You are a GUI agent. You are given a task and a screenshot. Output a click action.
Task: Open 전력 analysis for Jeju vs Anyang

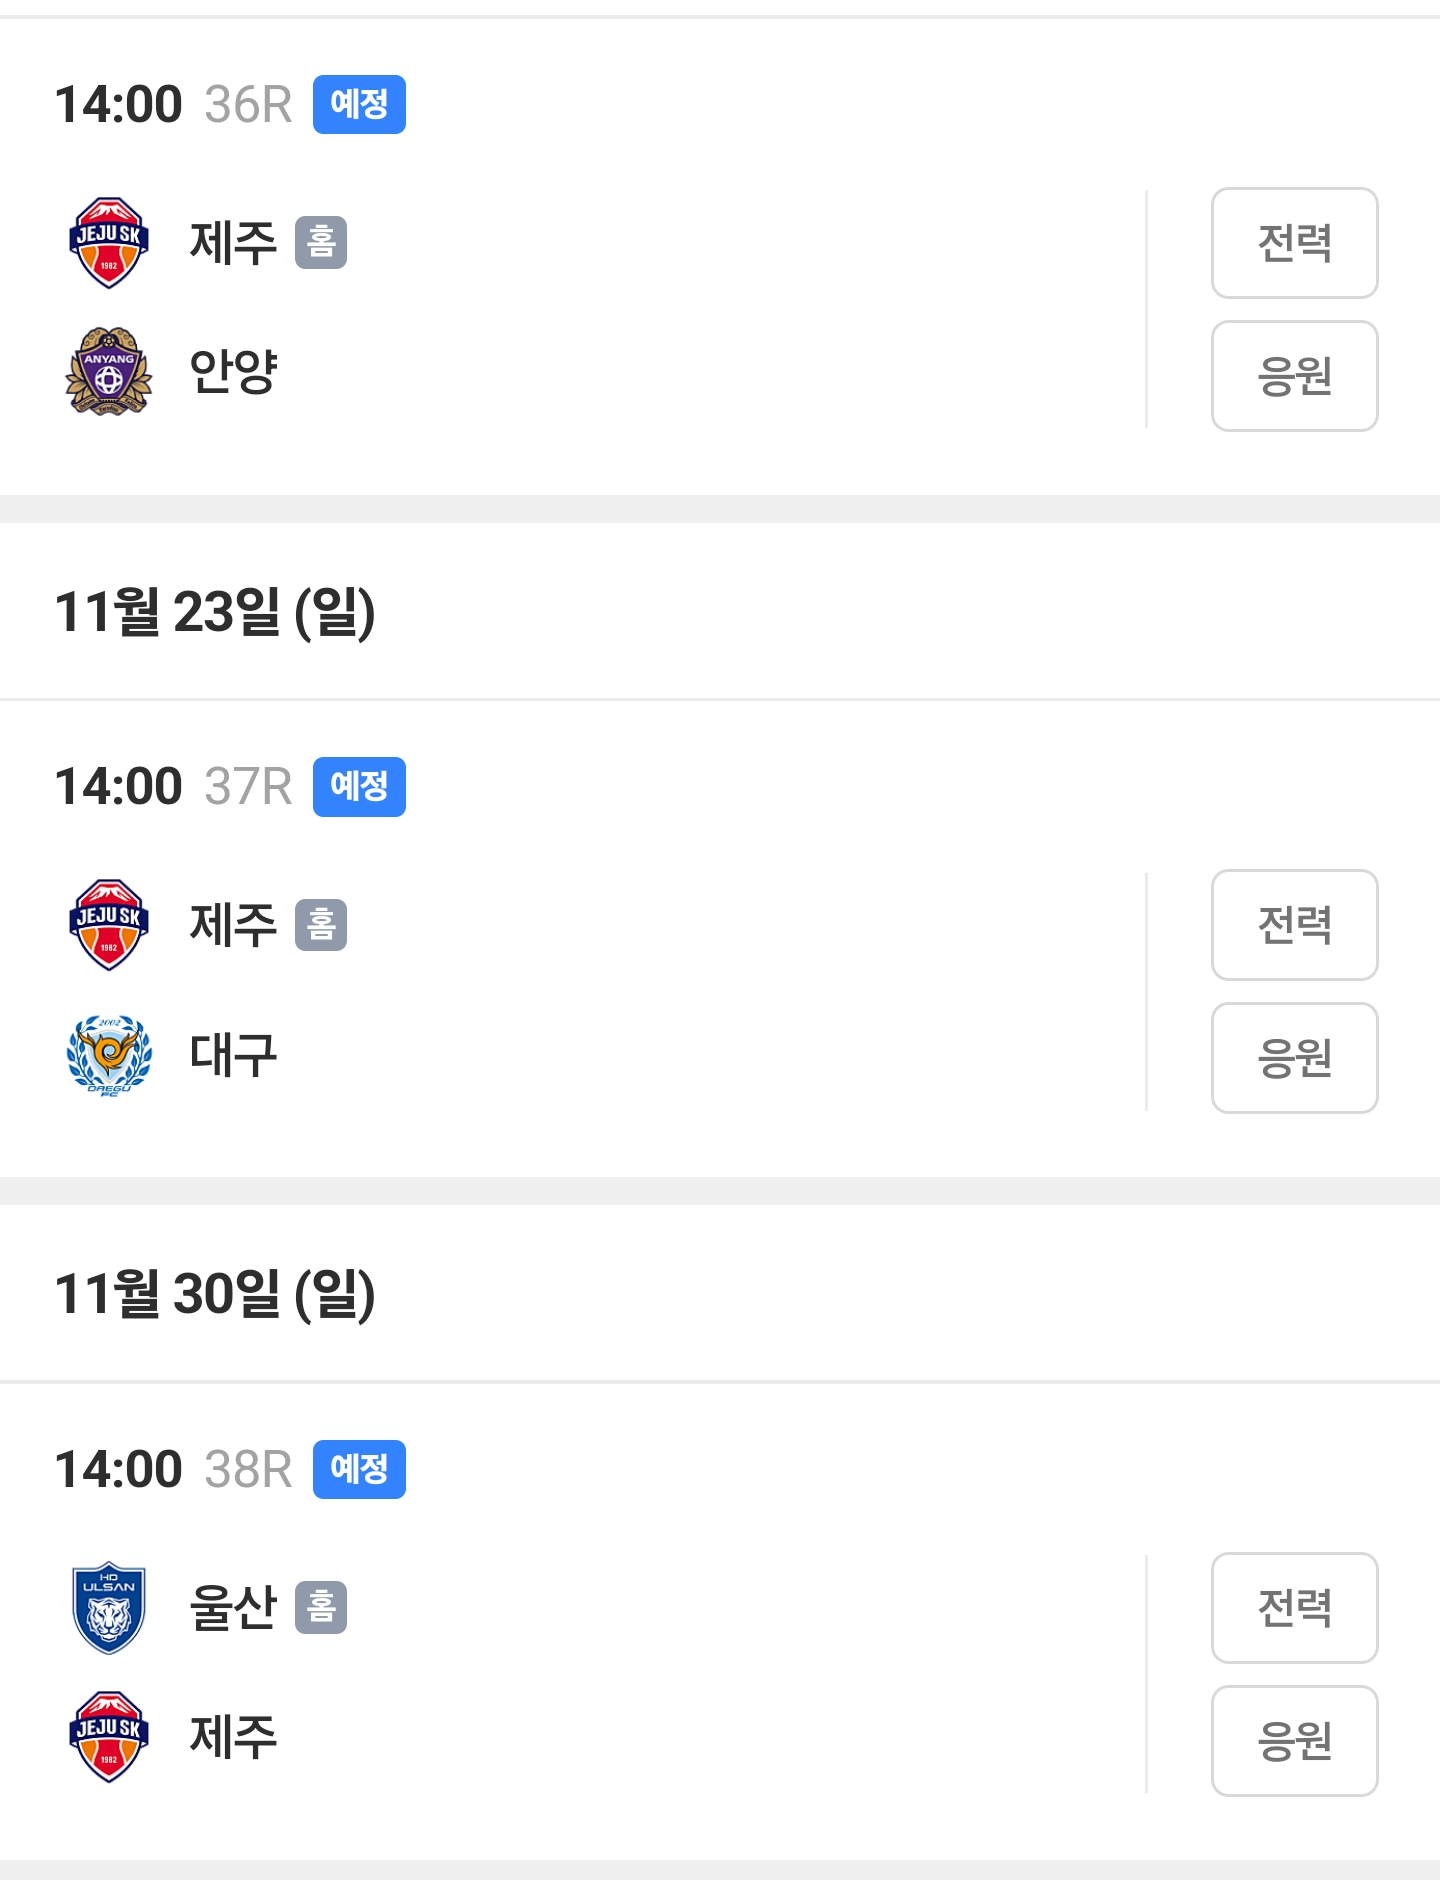(x=1294, y=243)
